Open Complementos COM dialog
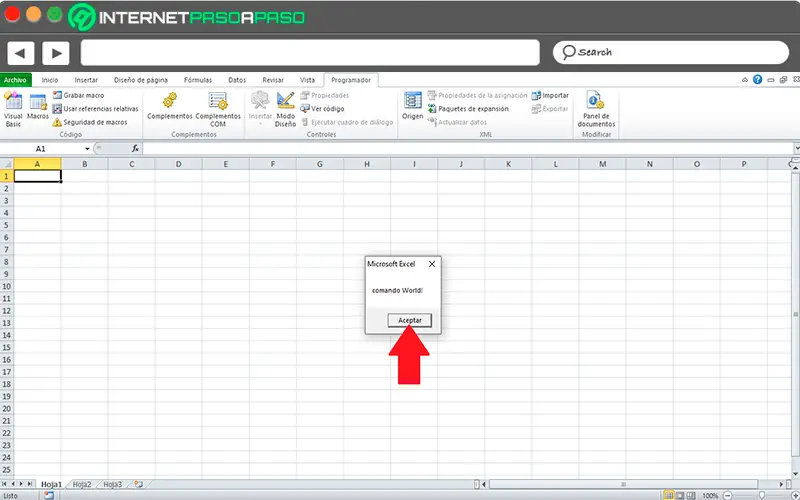This screenshot has width=800, height=500. 218,109
